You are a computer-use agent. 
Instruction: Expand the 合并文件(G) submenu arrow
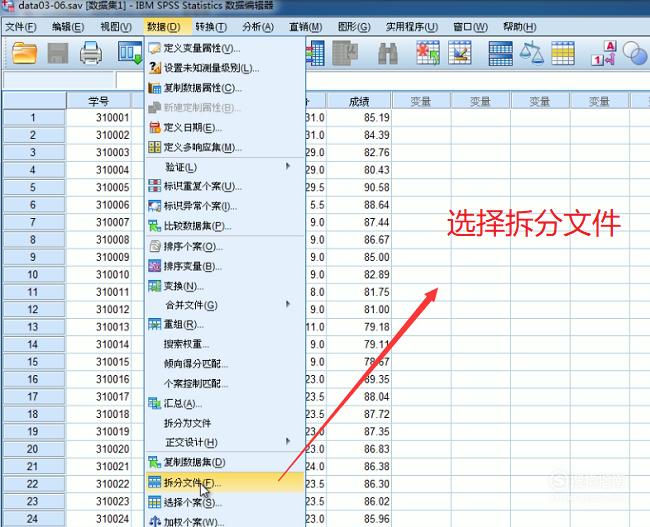tap(288, 304)
